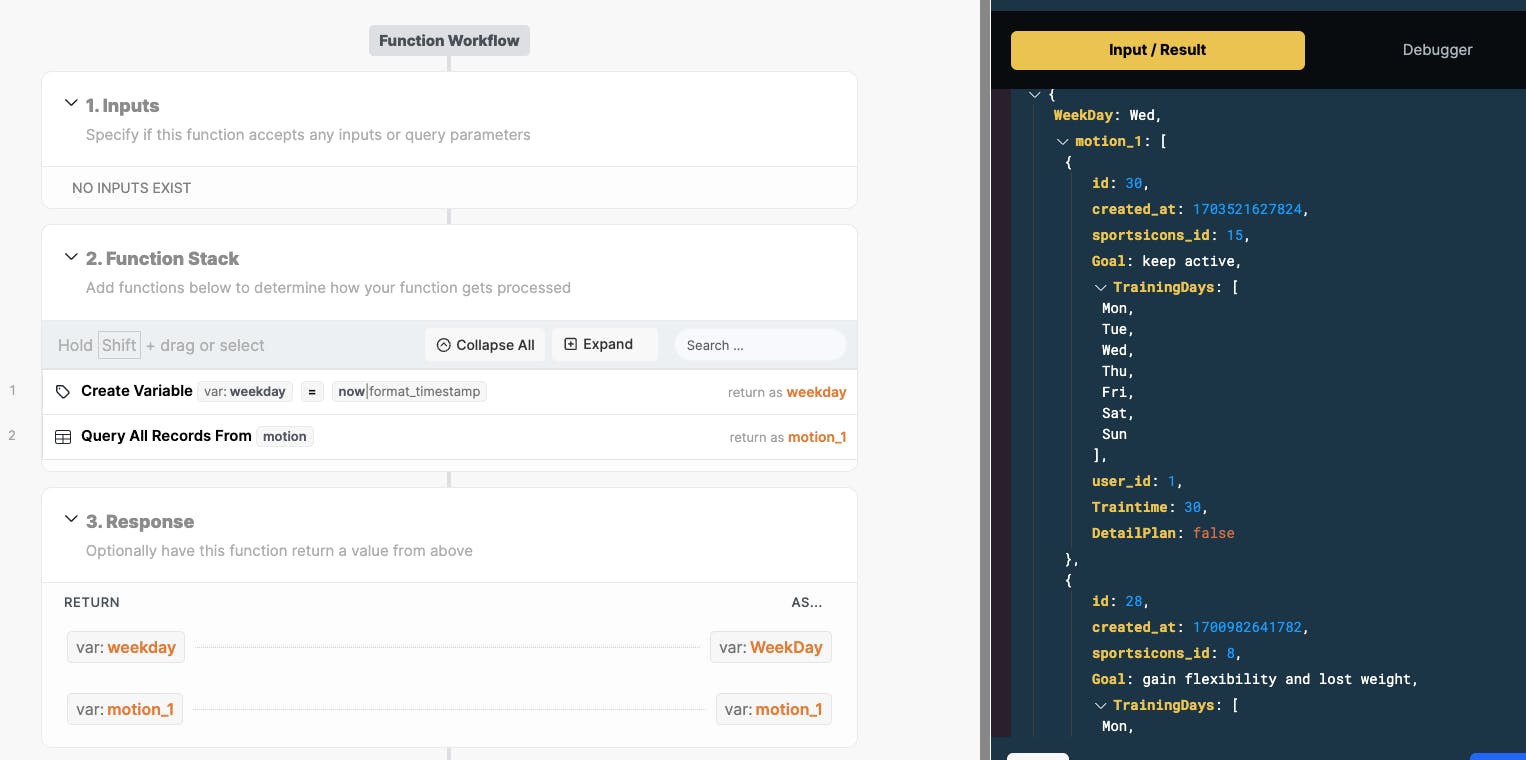This screenshot has width=1526, height=760.
Task: Collapse the 3. Response section
Action: (x=71, y=520)
